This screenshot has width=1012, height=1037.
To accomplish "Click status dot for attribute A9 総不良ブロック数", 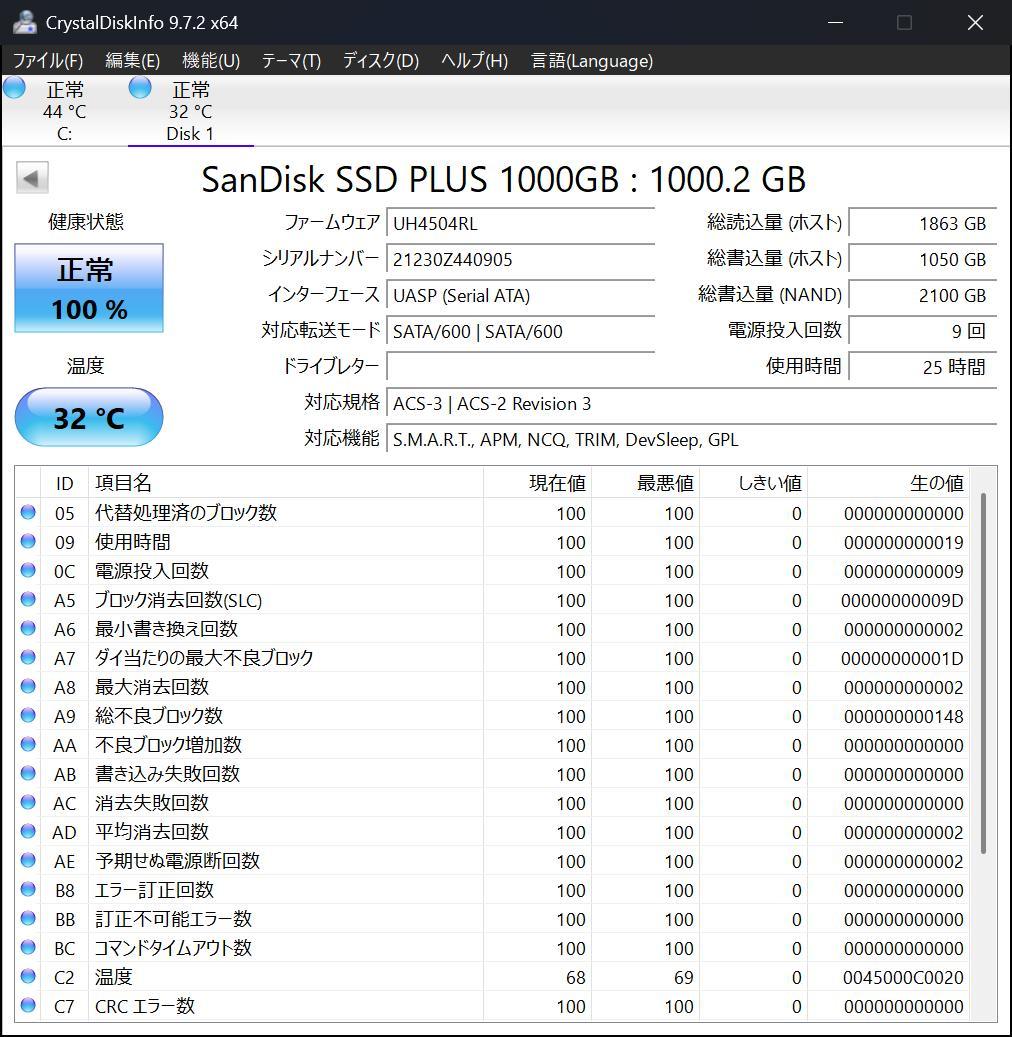I will (x=28, y=716).
